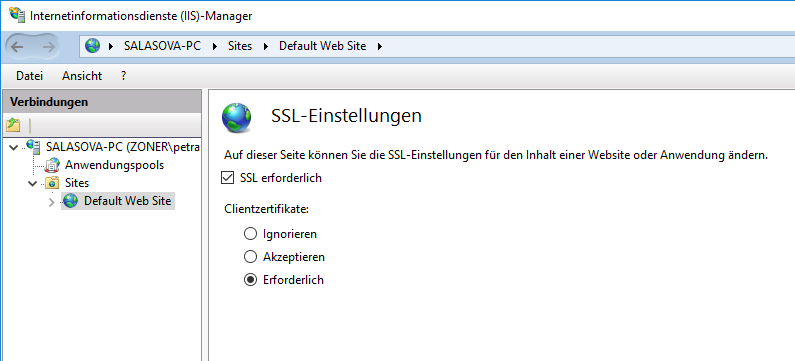Screen dimensions: 795x361
Task: Click the 'Auf dieser Seite können Sie' description
Action: [x=496, y=155]
